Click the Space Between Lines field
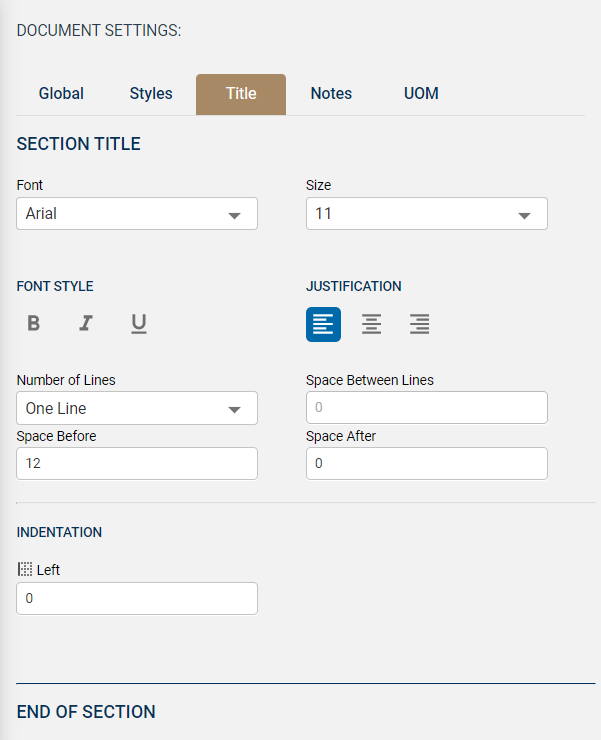The width and height of the screenshot is (601, 740). 426,408
